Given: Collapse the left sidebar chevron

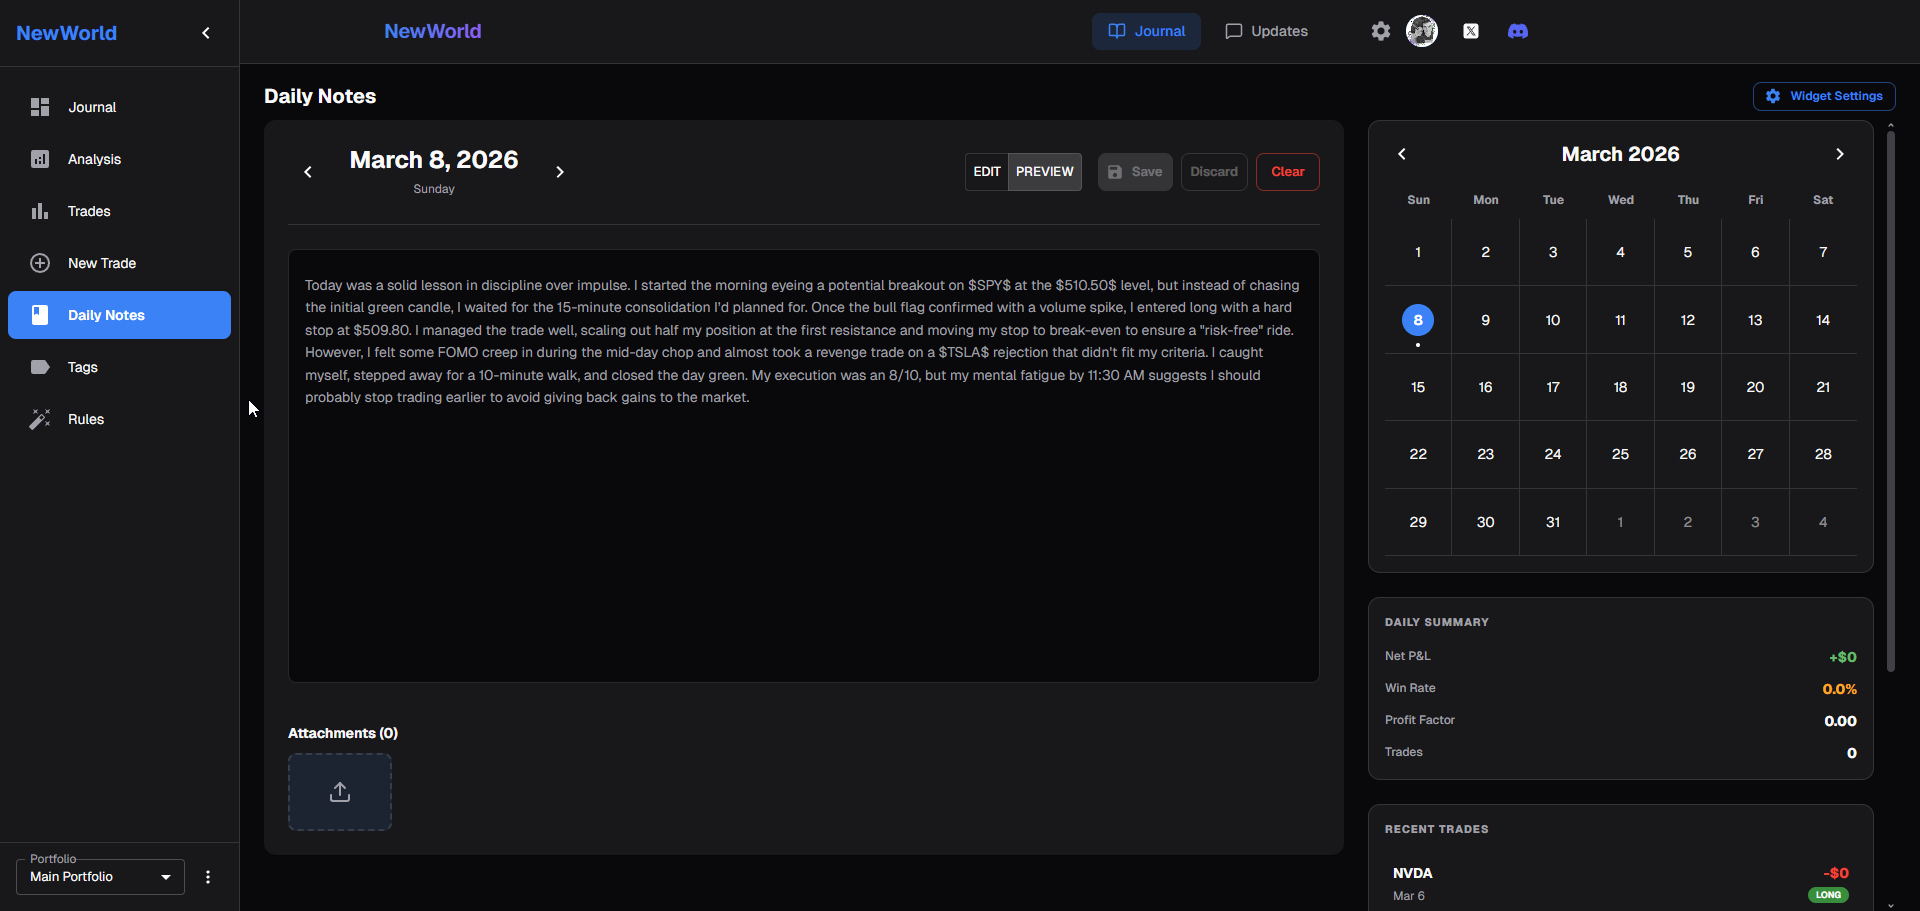Looking at the screenshot, I should point(206,33).
